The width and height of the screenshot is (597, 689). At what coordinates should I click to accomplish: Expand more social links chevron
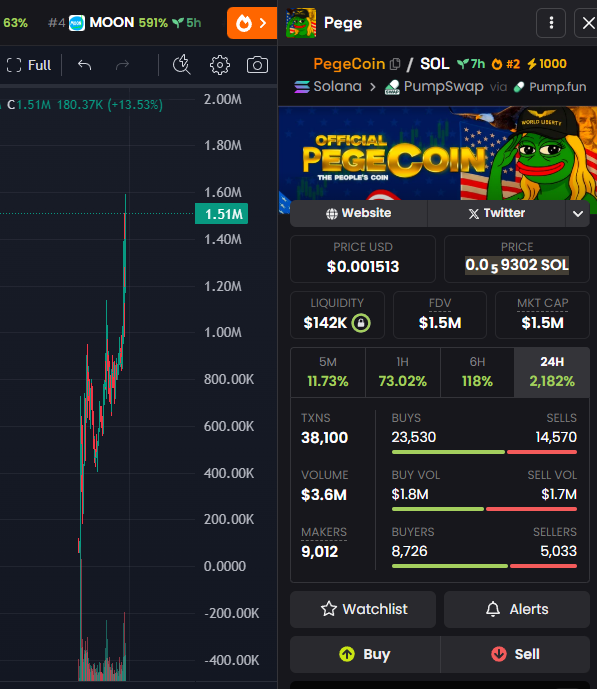pyautogui.click(x=578, y=214)
